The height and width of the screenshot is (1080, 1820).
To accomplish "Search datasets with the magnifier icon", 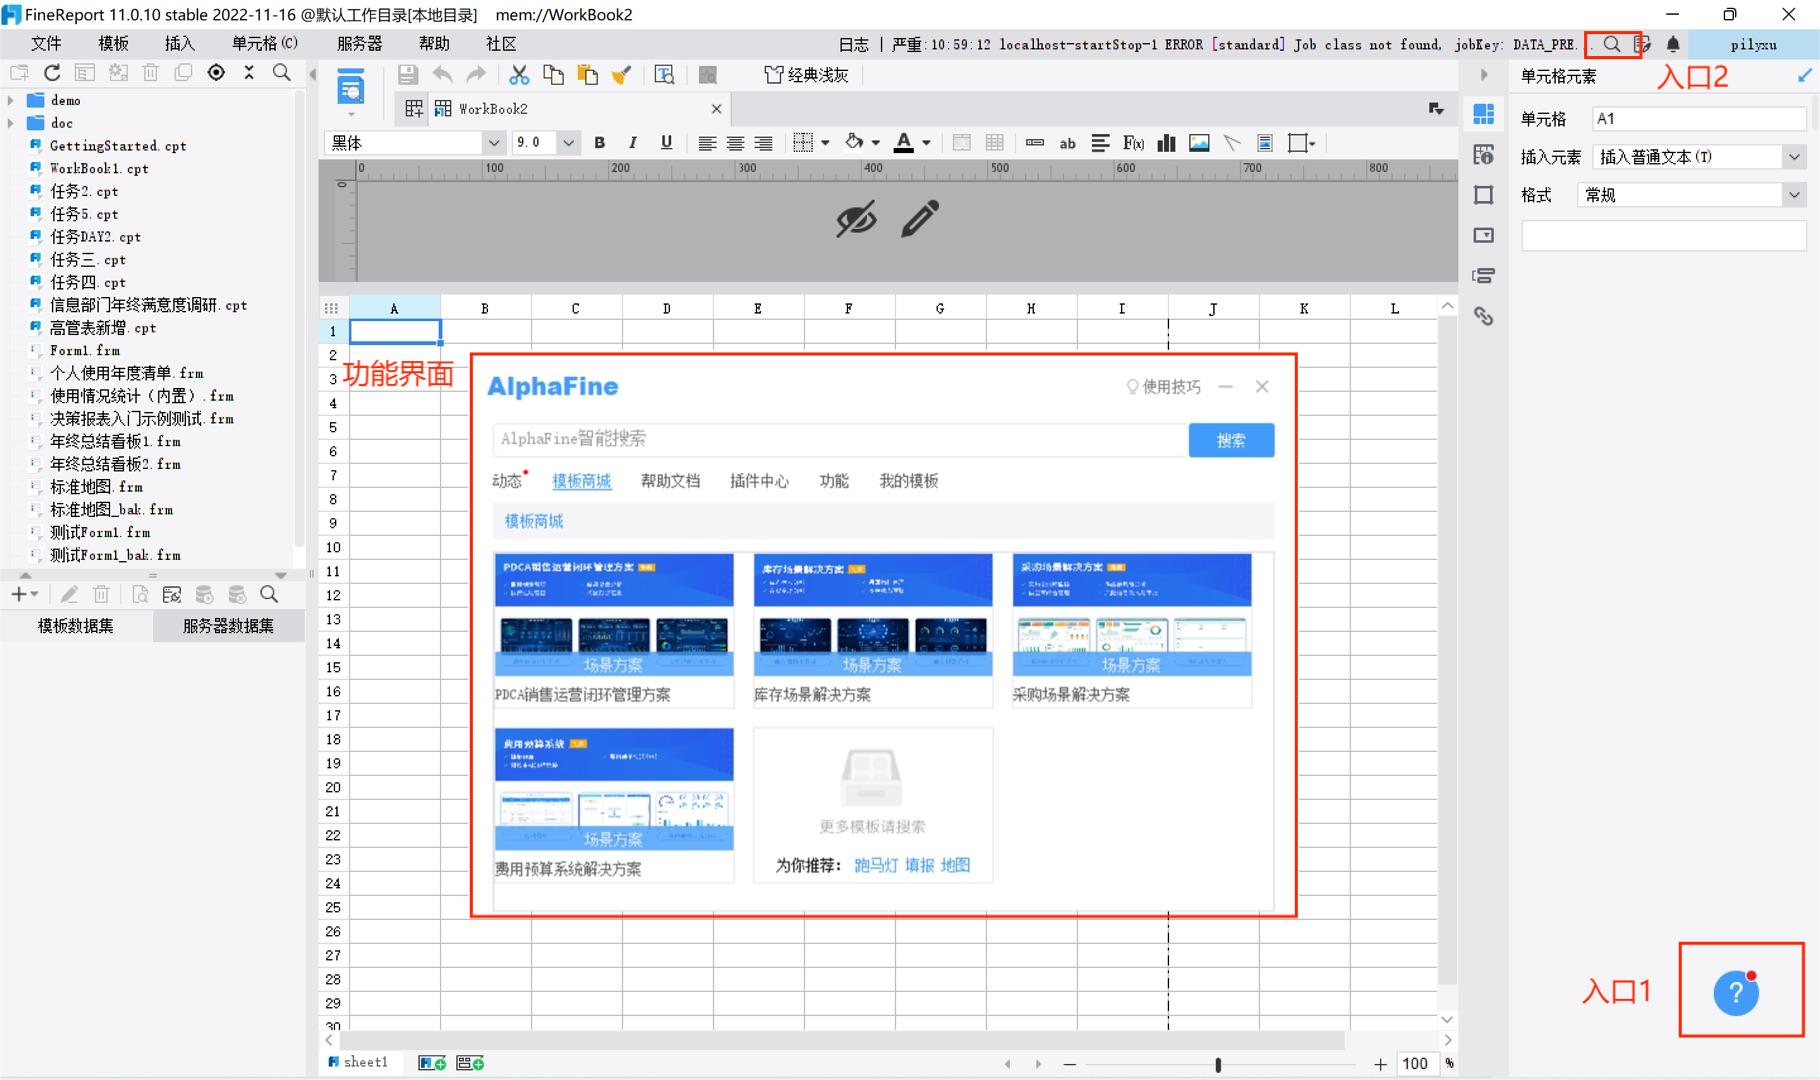I will [269, 594].
